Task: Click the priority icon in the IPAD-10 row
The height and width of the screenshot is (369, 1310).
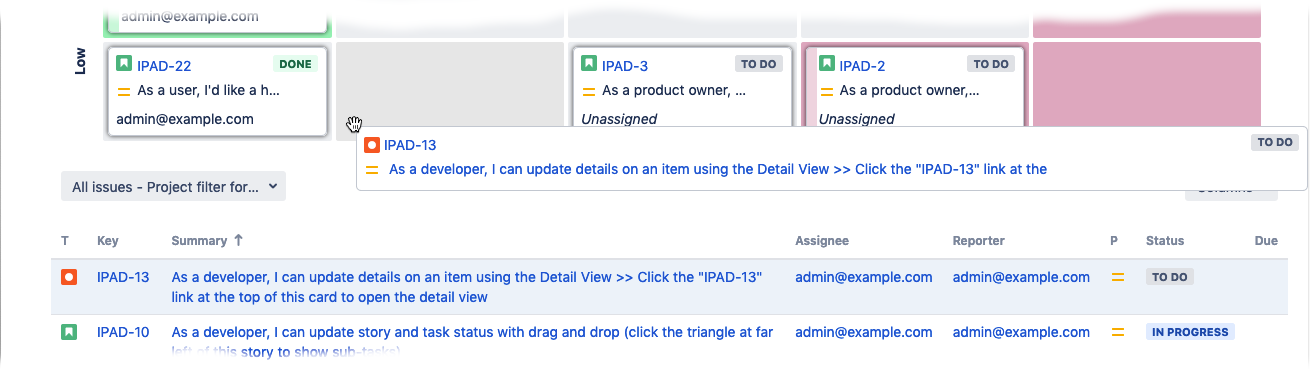Action: [x=1118, y=332]
